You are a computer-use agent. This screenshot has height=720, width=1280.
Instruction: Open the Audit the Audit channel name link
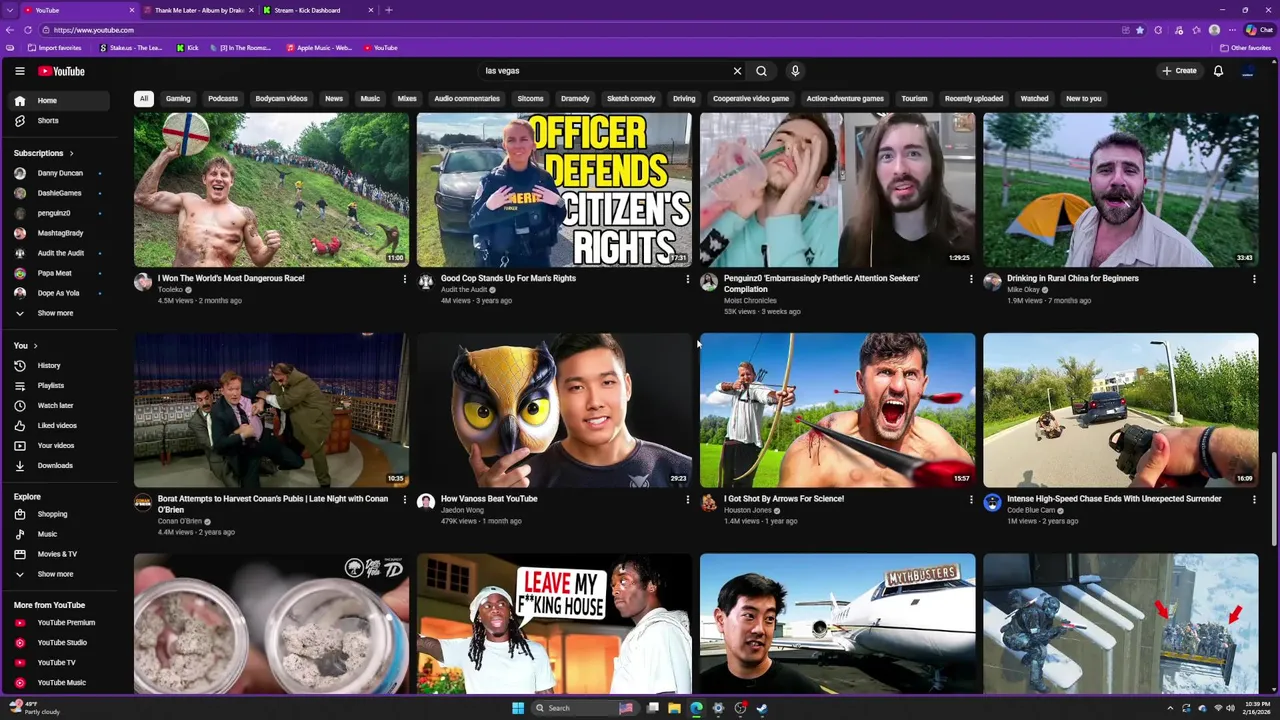[464, 290]
